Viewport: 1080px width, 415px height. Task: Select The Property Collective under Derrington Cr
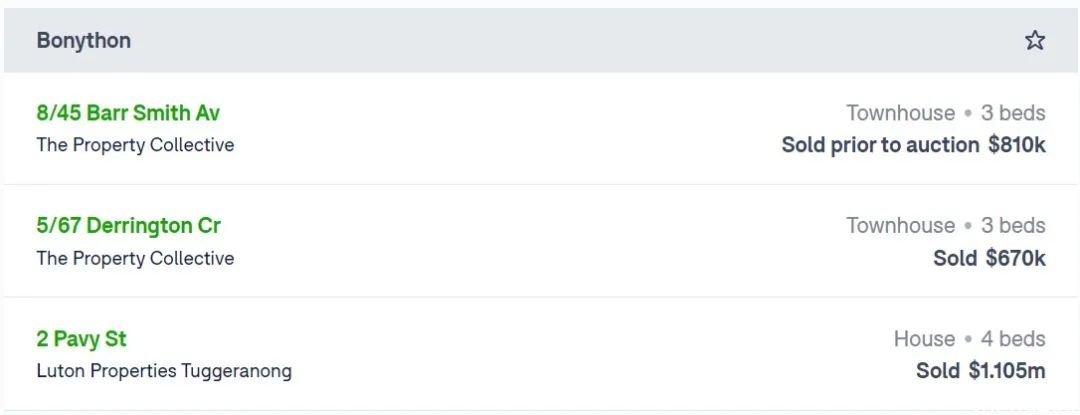point(135,259)
